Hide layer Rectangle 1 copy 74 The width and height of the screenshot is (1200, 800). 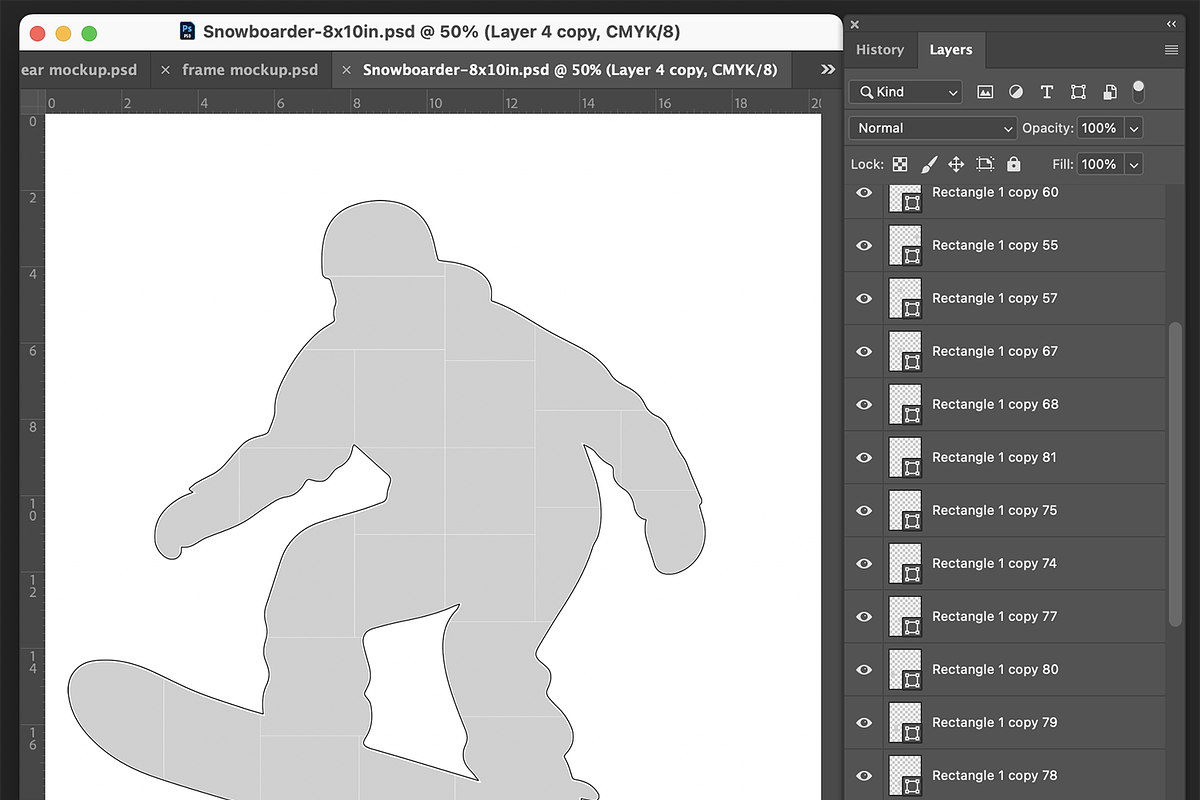click(x=865, y=563)
